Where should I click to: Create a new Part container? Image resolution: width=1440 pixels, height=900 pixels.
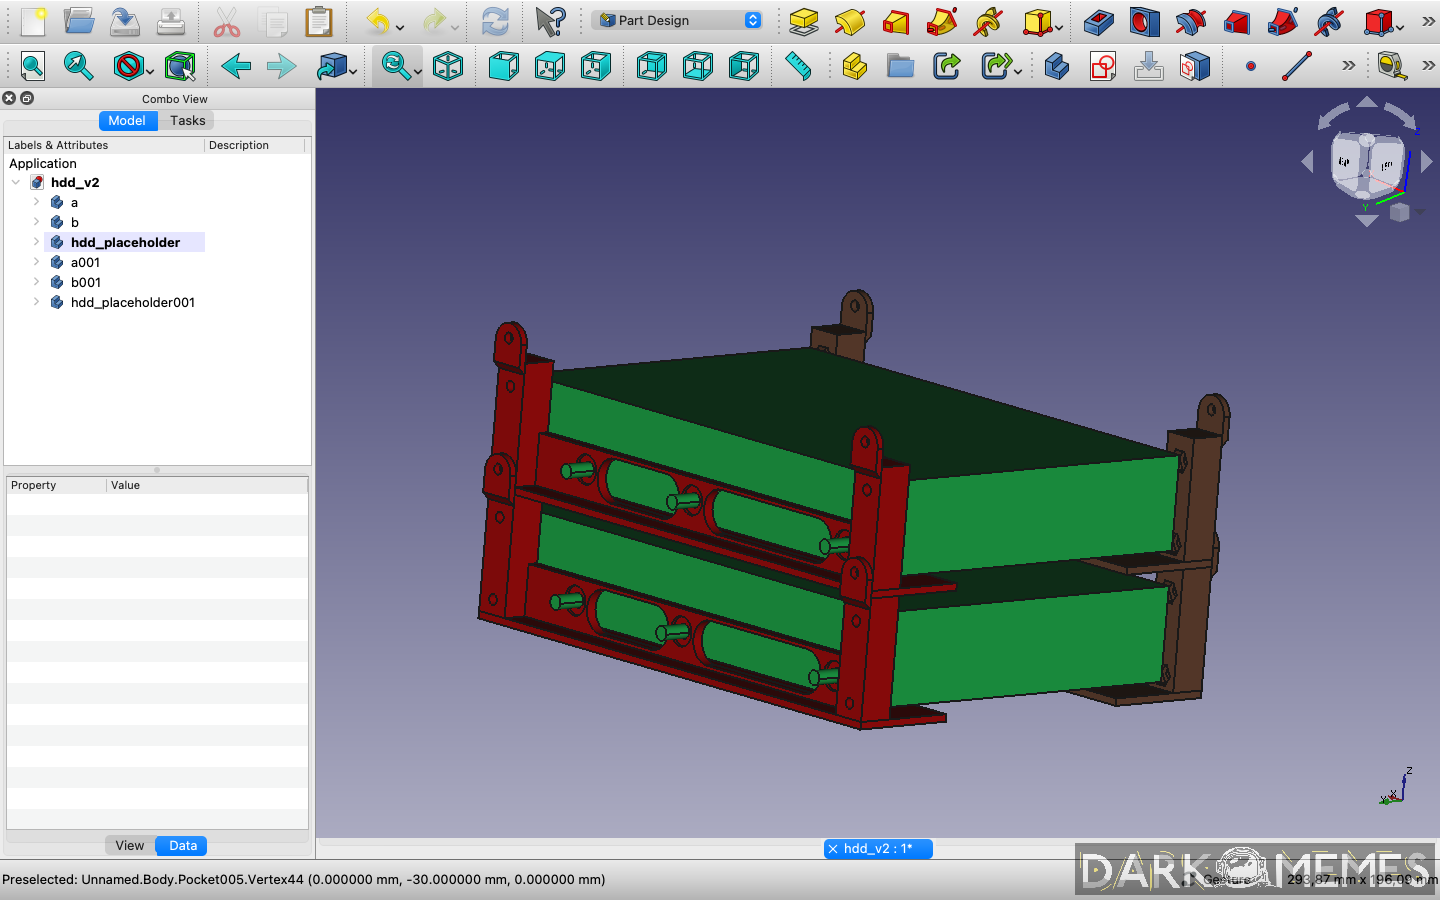pos(854,67)
